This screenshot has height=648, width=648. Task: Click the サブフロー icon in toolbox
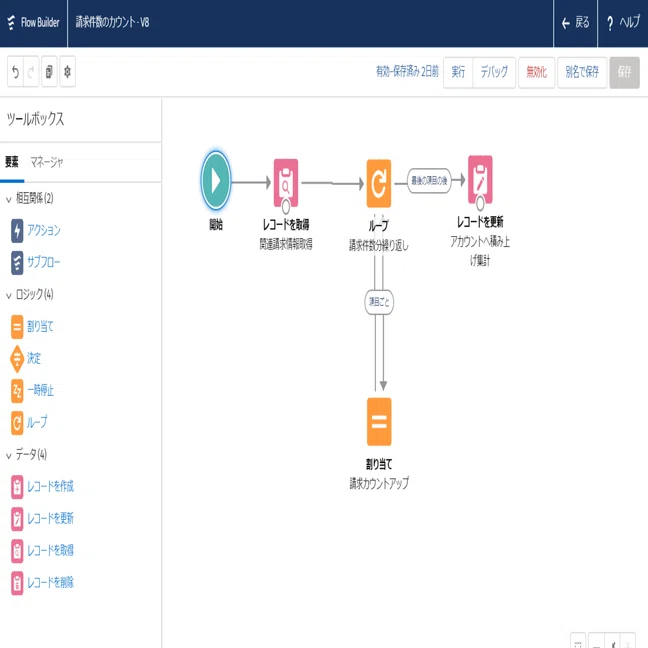[x=17, y=263]
